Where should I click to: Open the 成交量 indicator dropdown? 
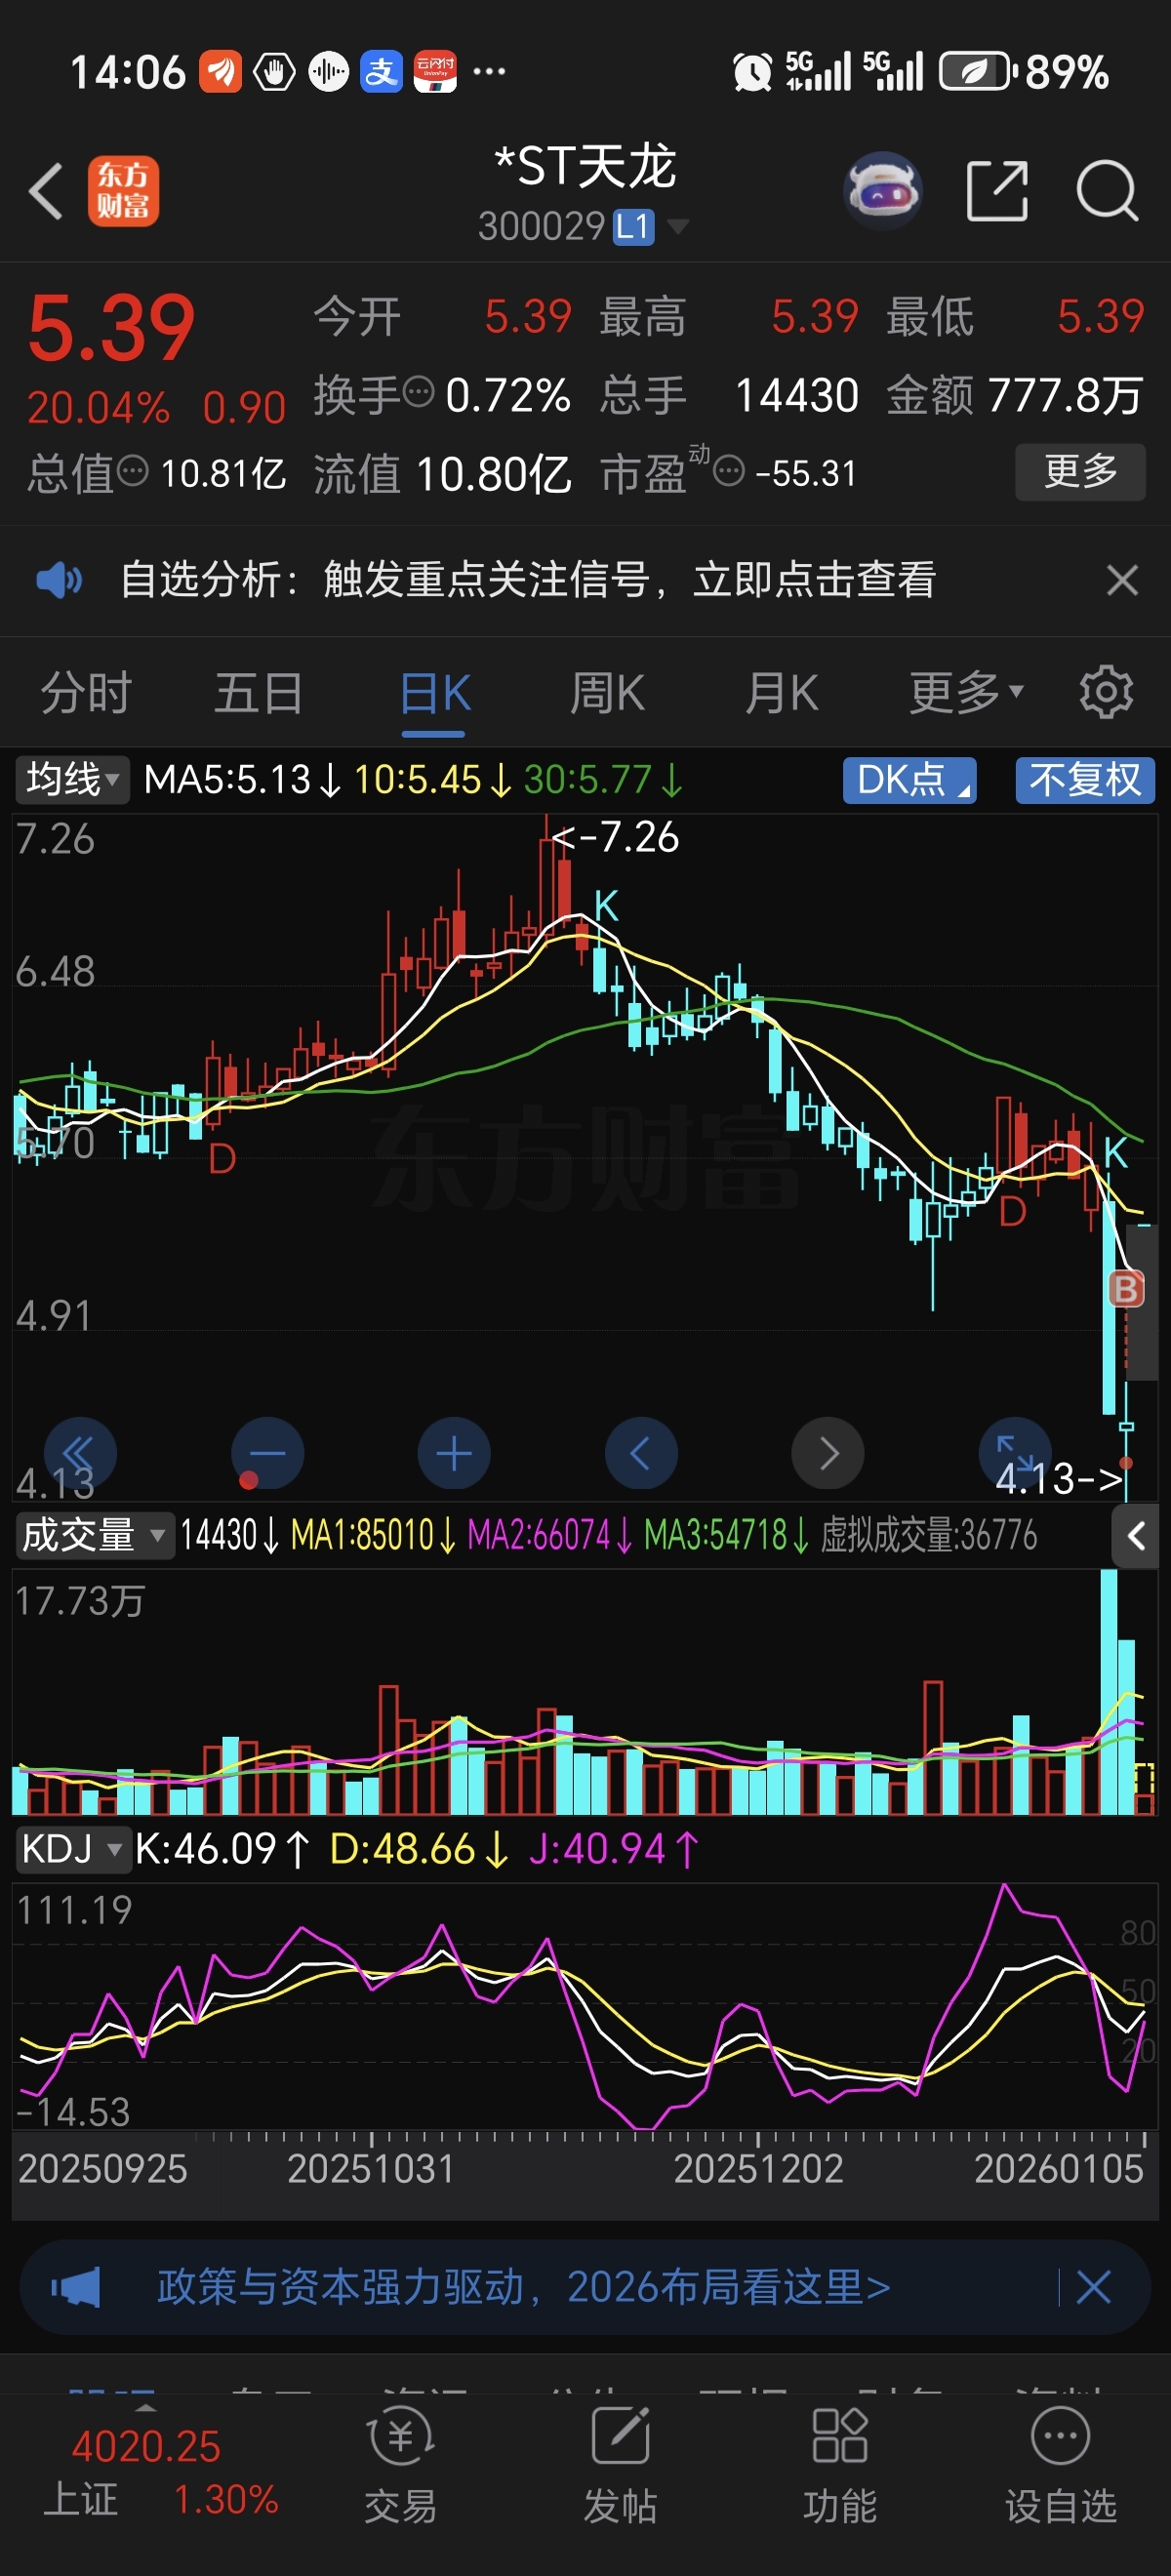pyautogui.click(x=94, y=1535)
